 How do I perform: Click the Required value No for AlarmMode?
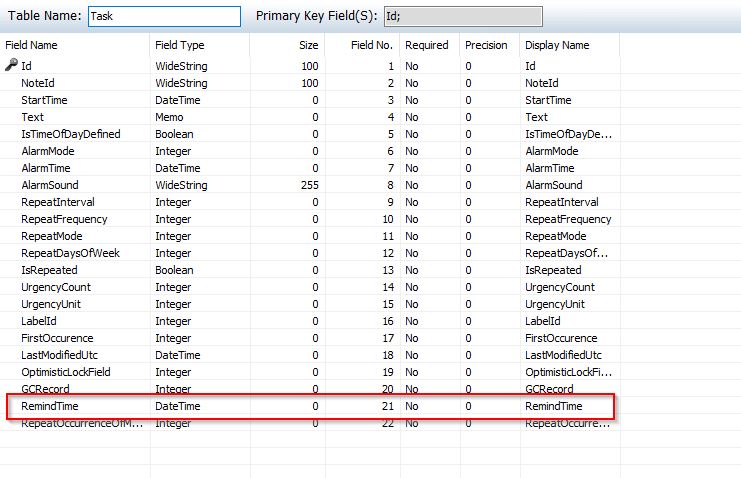pyautogui.click(x=412, y=151)
